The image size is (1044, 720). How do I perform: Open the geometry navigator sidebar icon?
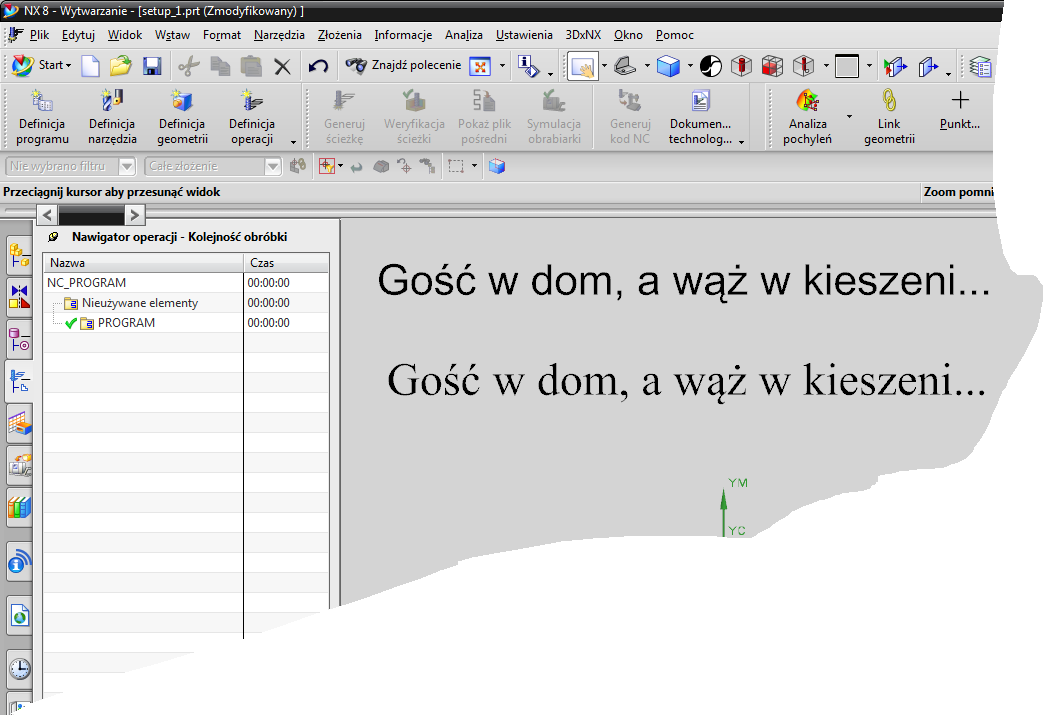coord(20,424)
